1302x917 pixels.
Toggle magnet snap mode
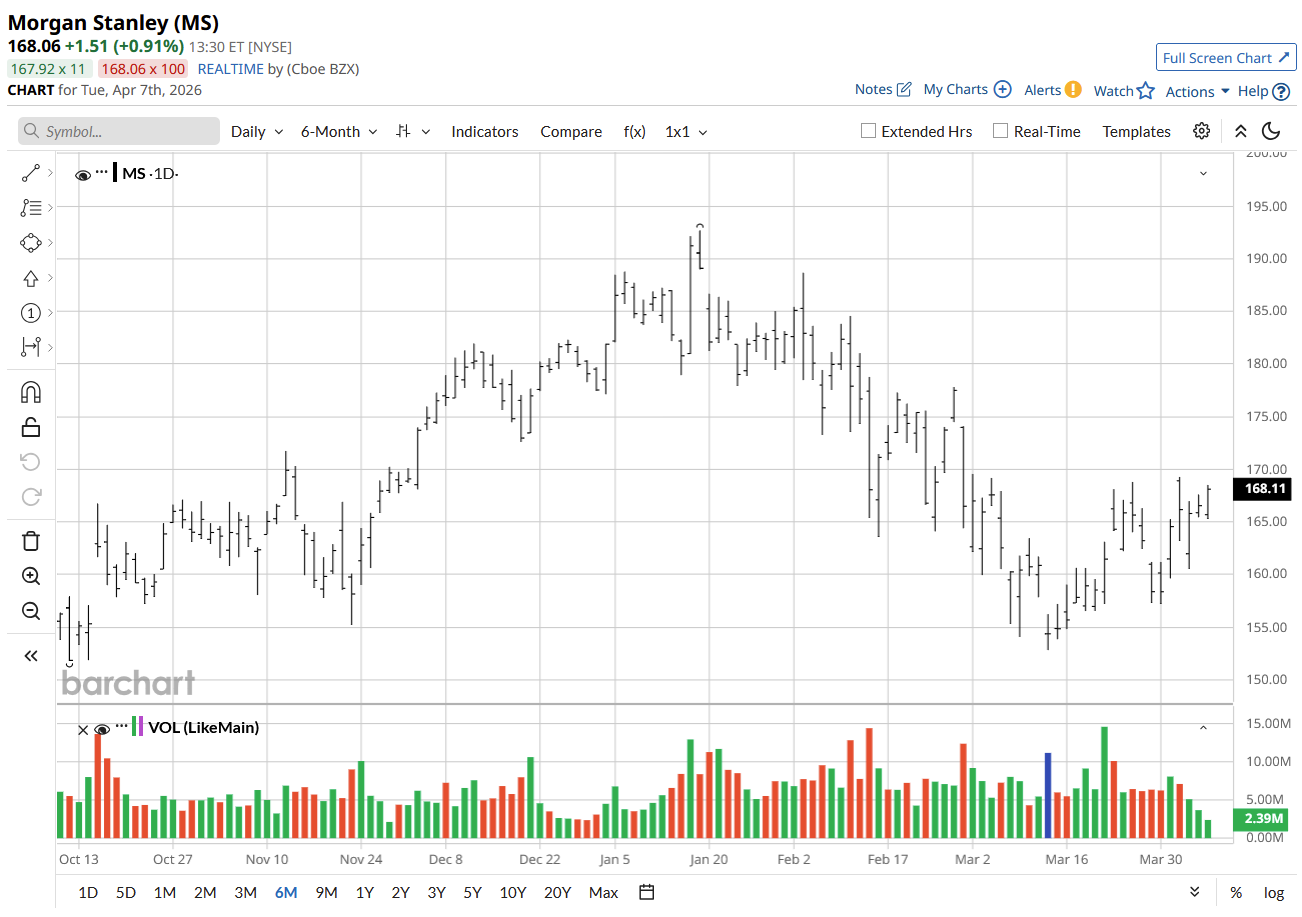pos(30,392)
